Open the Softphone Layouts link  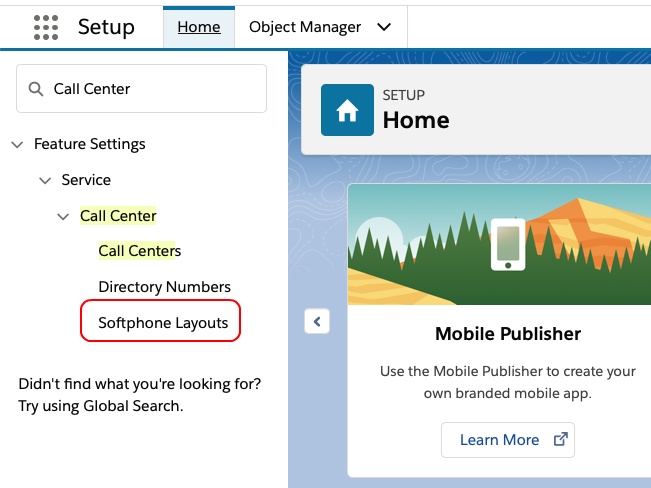point(163,323)
